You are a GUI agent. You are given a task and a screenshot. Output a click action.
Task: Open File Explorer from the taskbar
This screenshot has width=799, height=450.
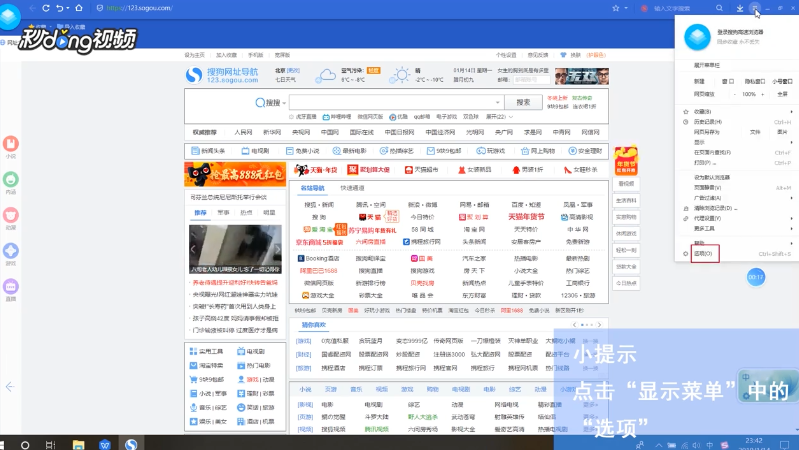[78, 445]
